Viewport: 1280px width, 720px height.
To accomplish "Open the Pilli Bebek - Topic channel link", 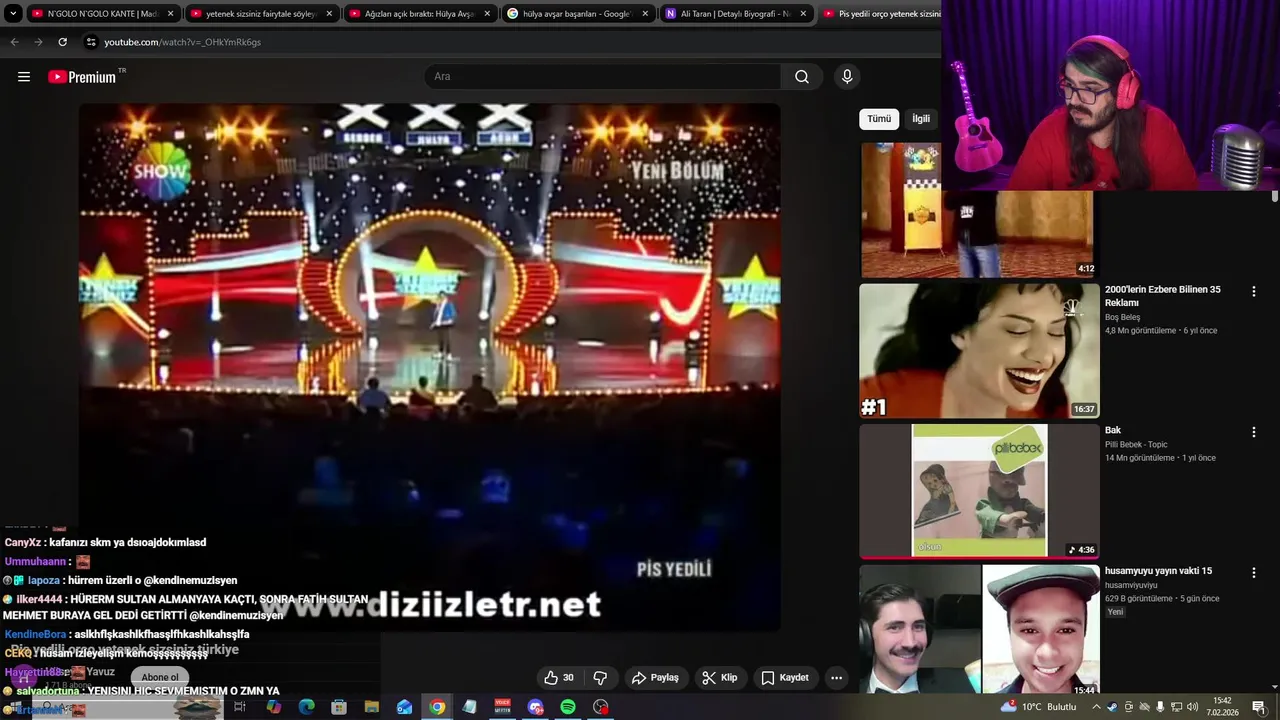I will pyautogui.click(x=1136, y=444).
